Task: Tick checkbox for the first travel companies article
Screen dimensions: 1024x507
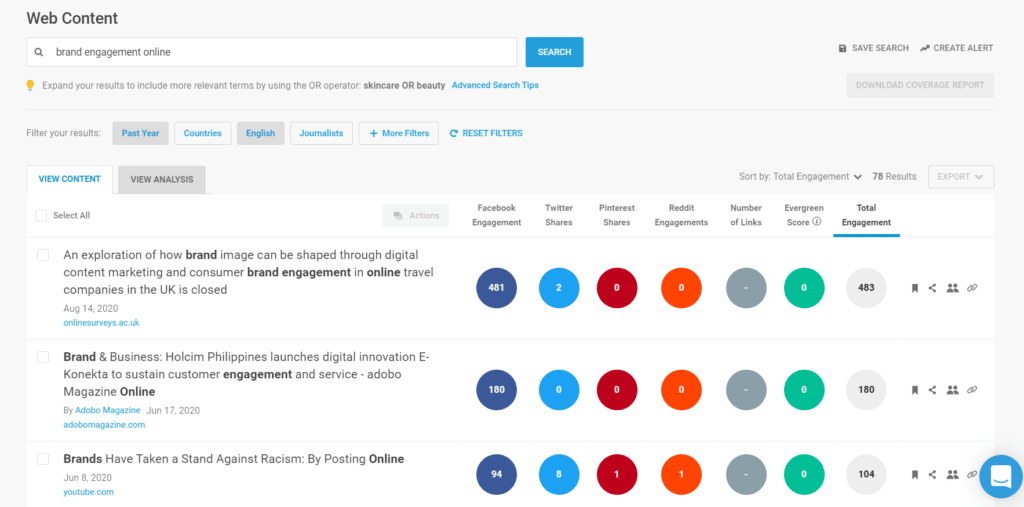Action: (43, 255)
